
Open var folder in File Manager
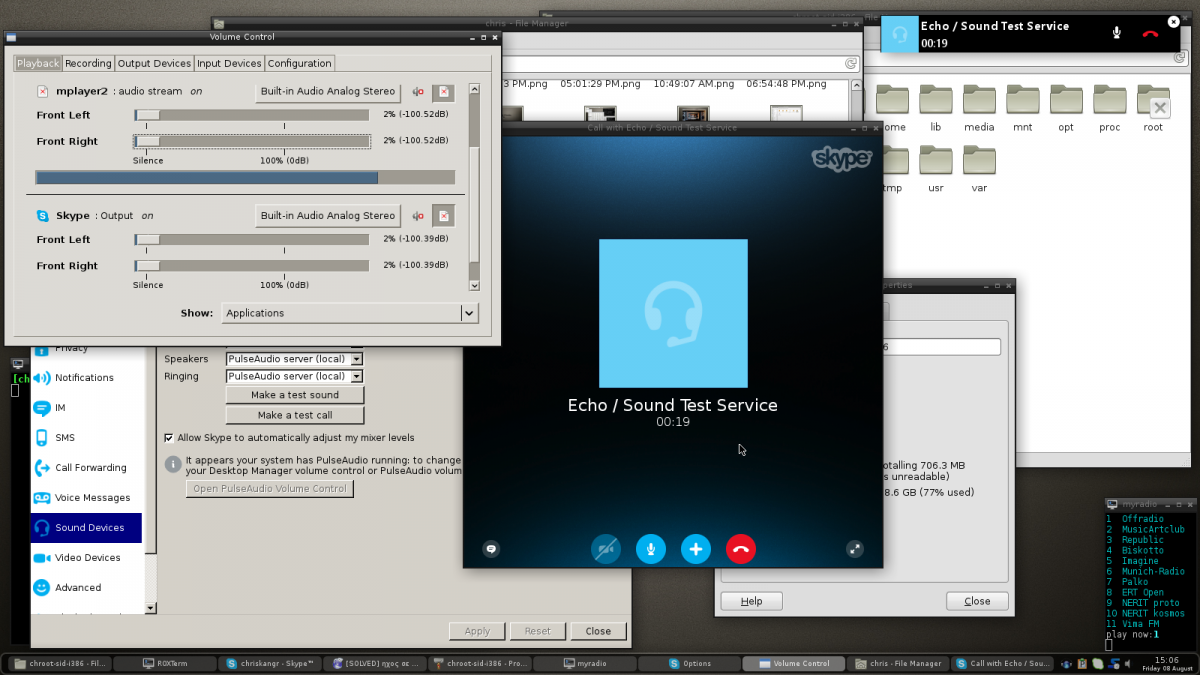979,168
